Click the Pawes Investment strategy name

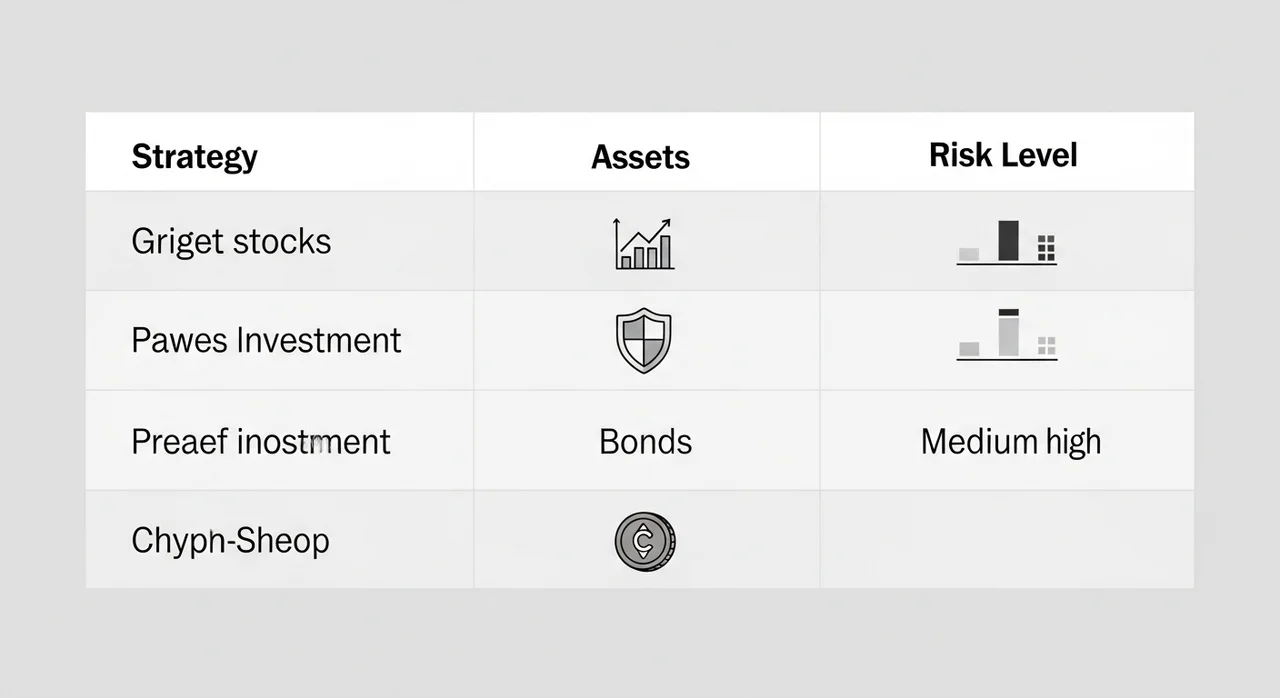266,340
